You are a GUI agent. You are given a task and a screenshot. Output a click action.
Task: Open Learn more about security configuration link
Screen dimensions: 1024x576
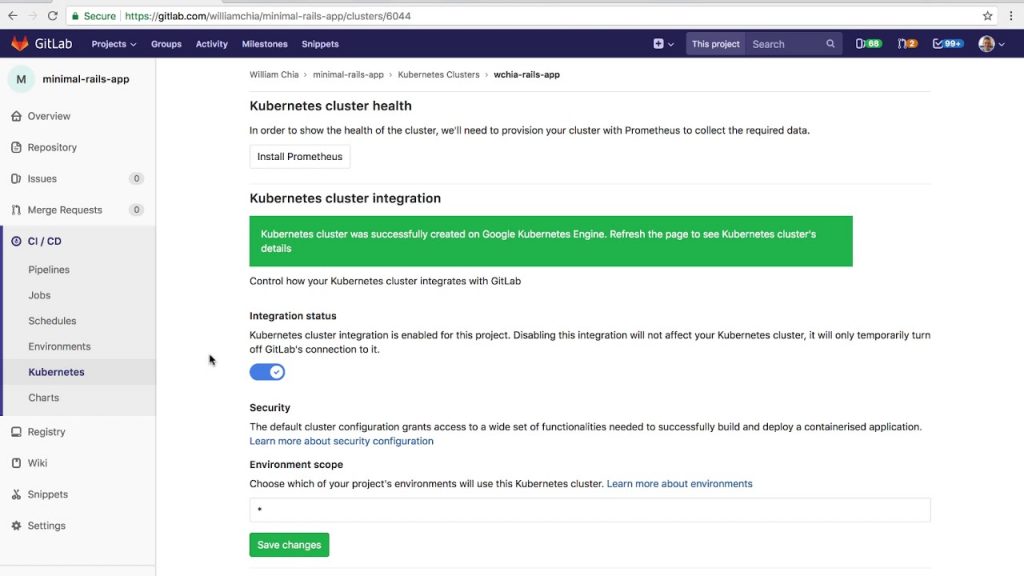342,441
